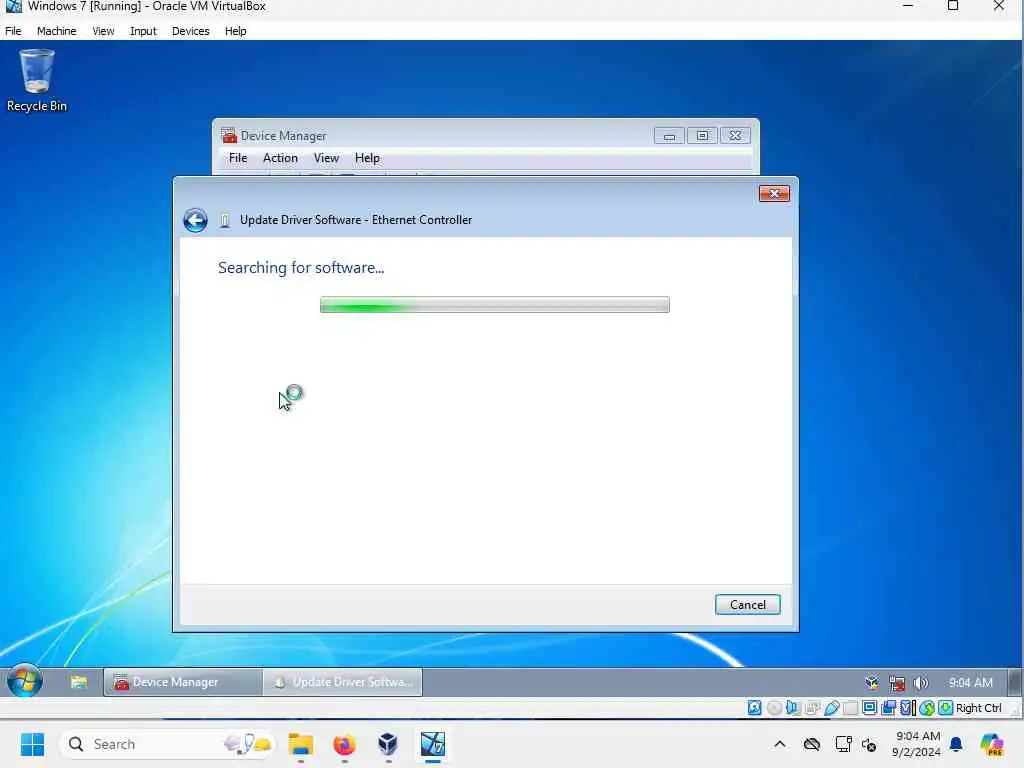This screenshot has width=1024, height=768.
Task: Click the VirtualBox Guest tray icon in Windows 7
Action: pos(872,683)
